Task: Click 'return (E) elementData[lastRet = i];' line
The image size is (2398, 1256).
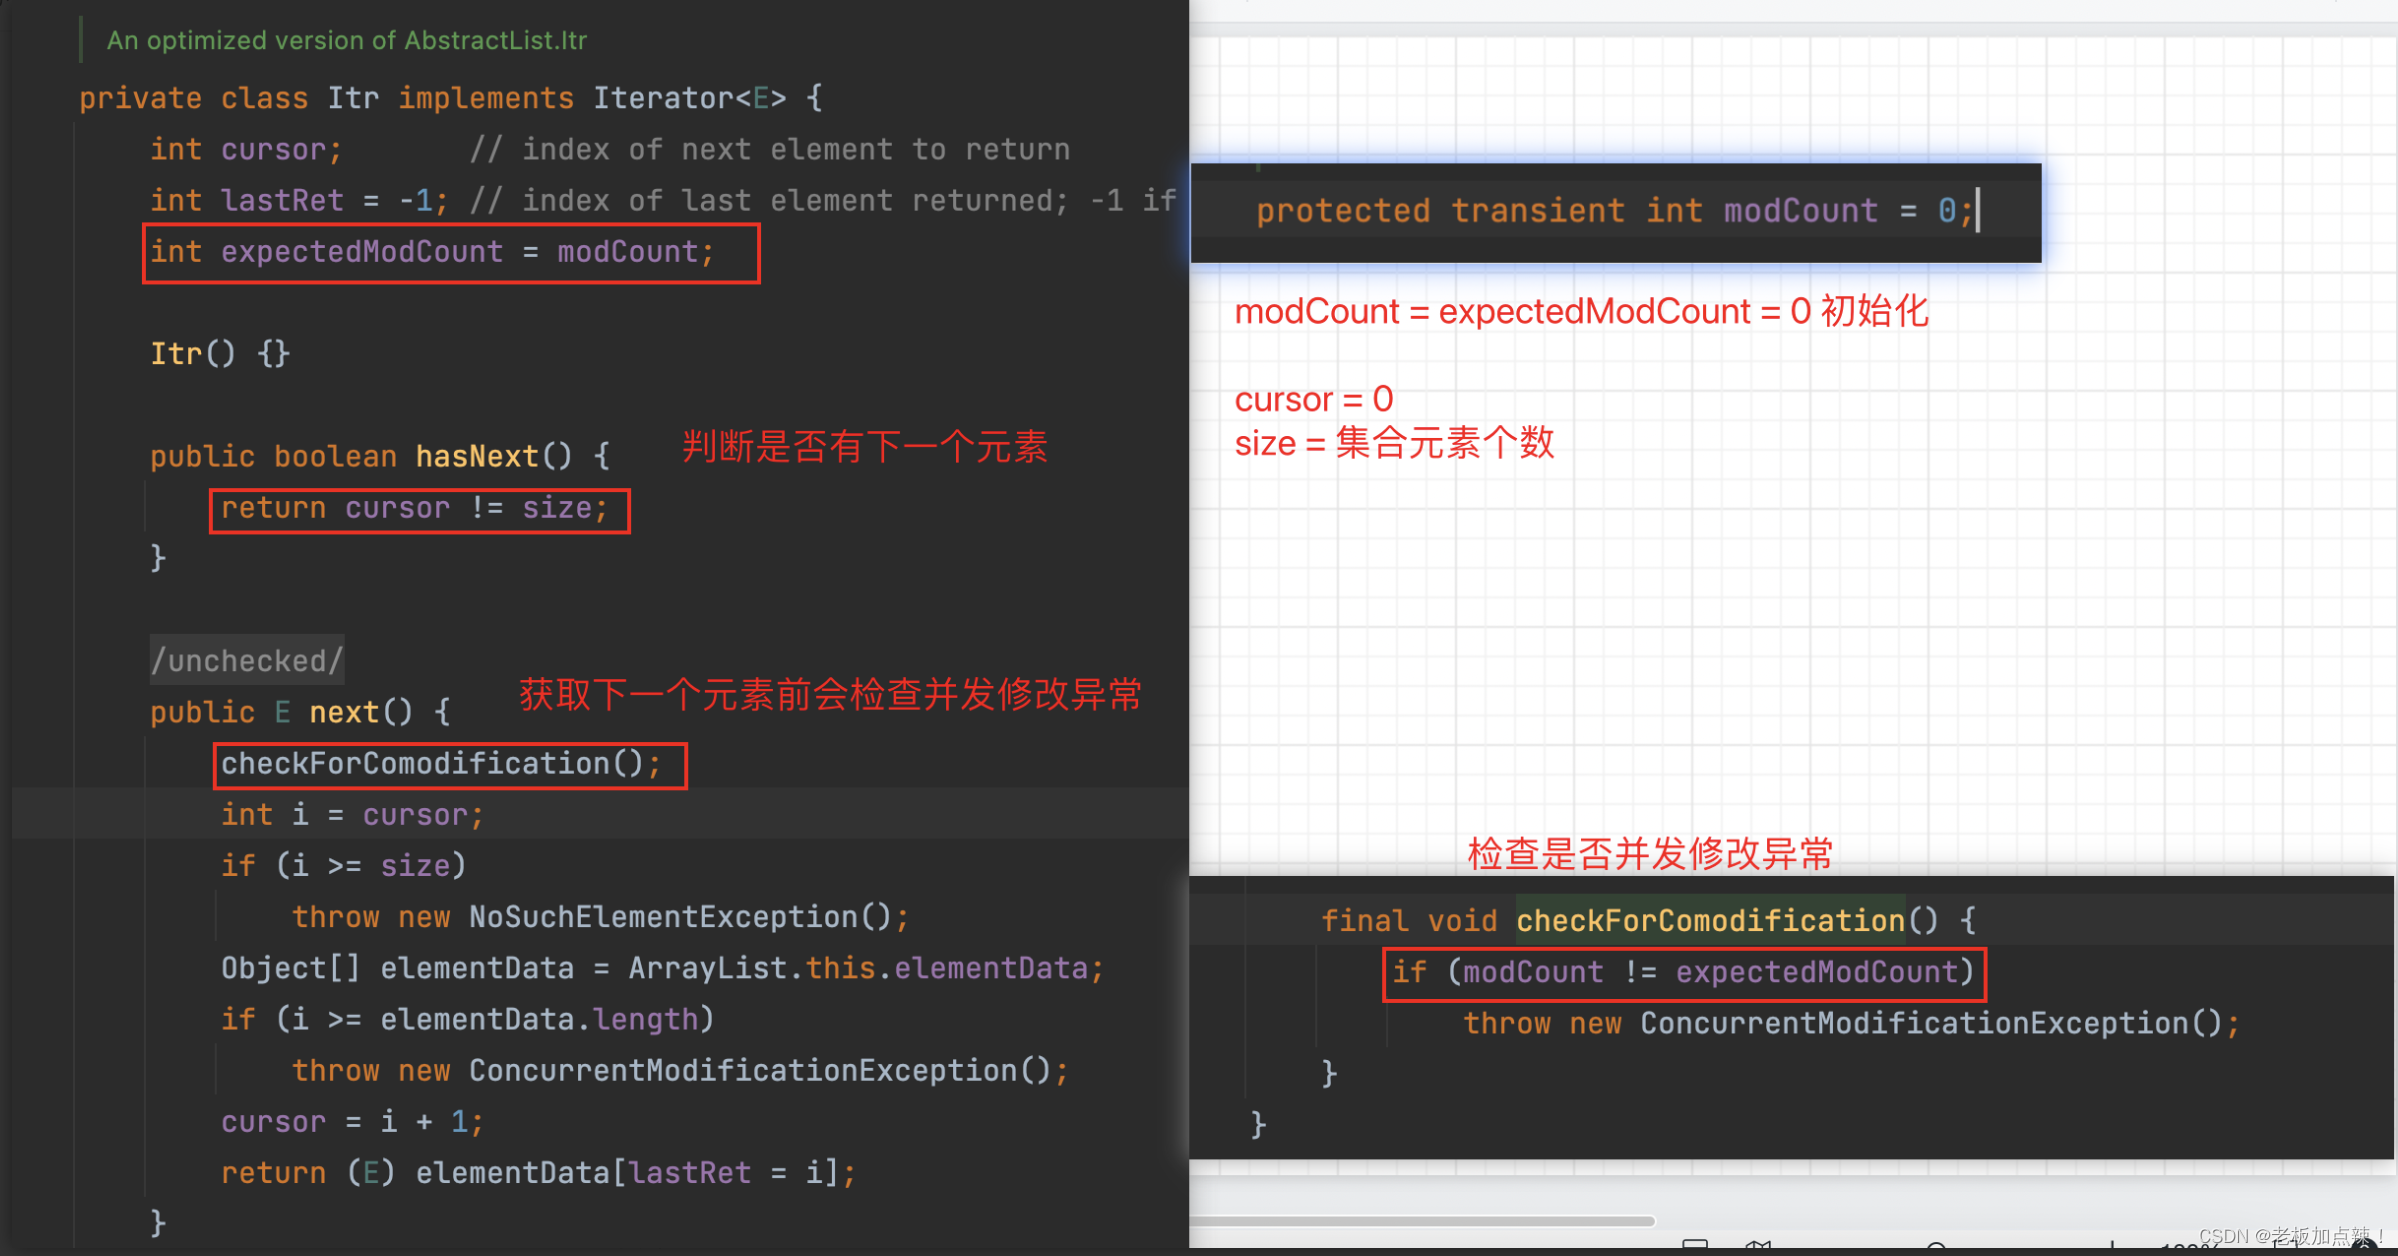Action: pyautogui.click(x=539, y=1173)
